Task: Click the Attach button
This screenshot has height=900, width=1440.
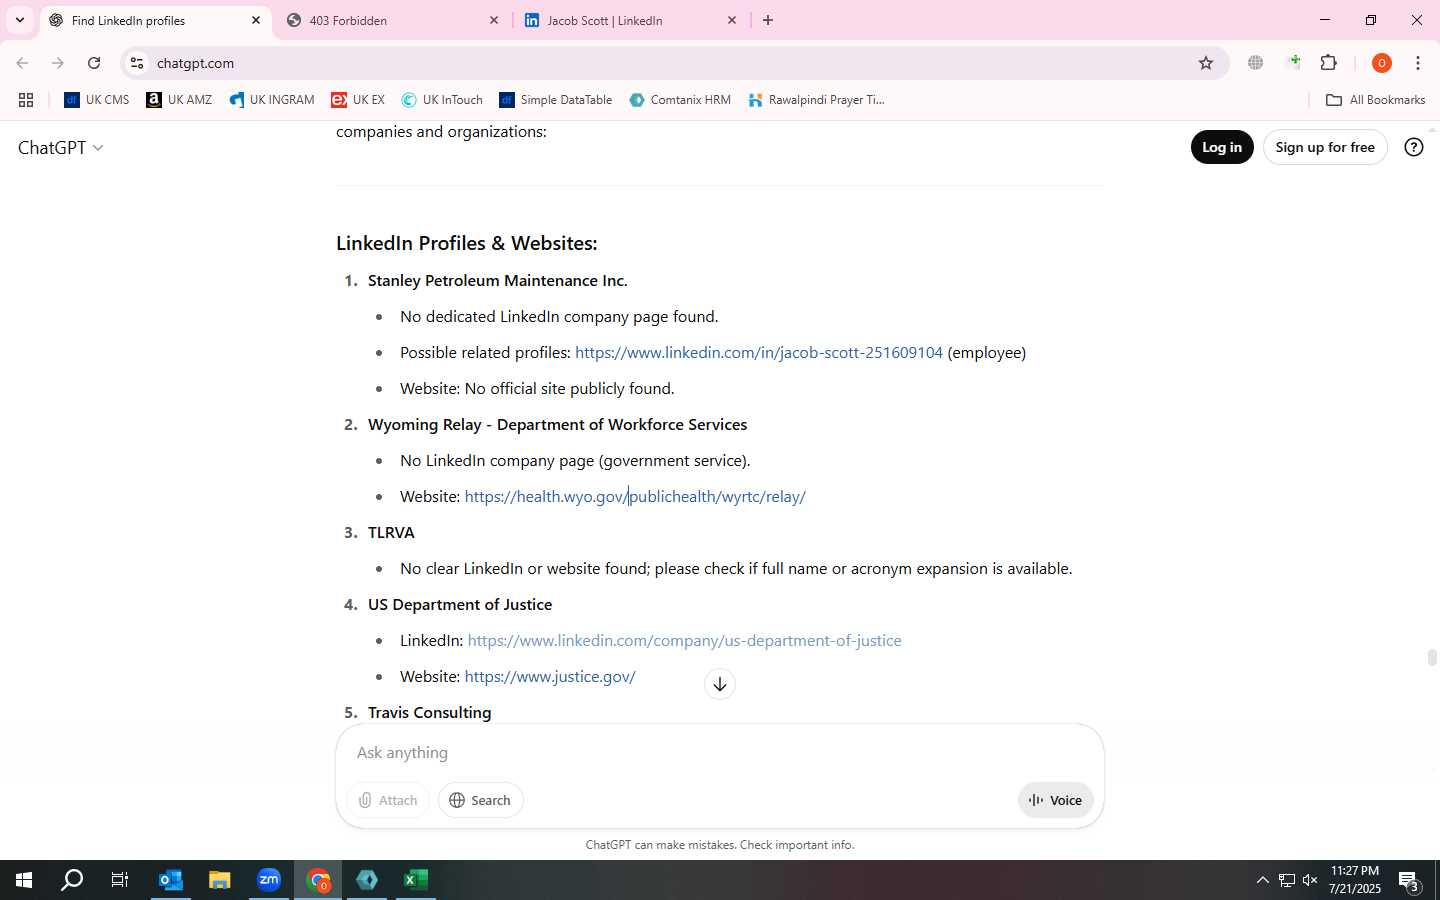Action: click(388, 800)
